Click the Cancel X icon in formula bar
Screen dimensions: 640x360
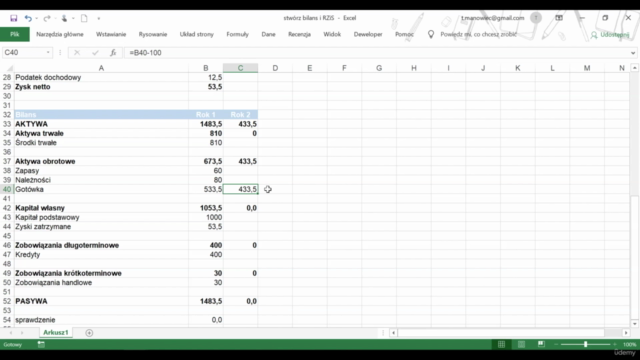(x=77, y=53)
